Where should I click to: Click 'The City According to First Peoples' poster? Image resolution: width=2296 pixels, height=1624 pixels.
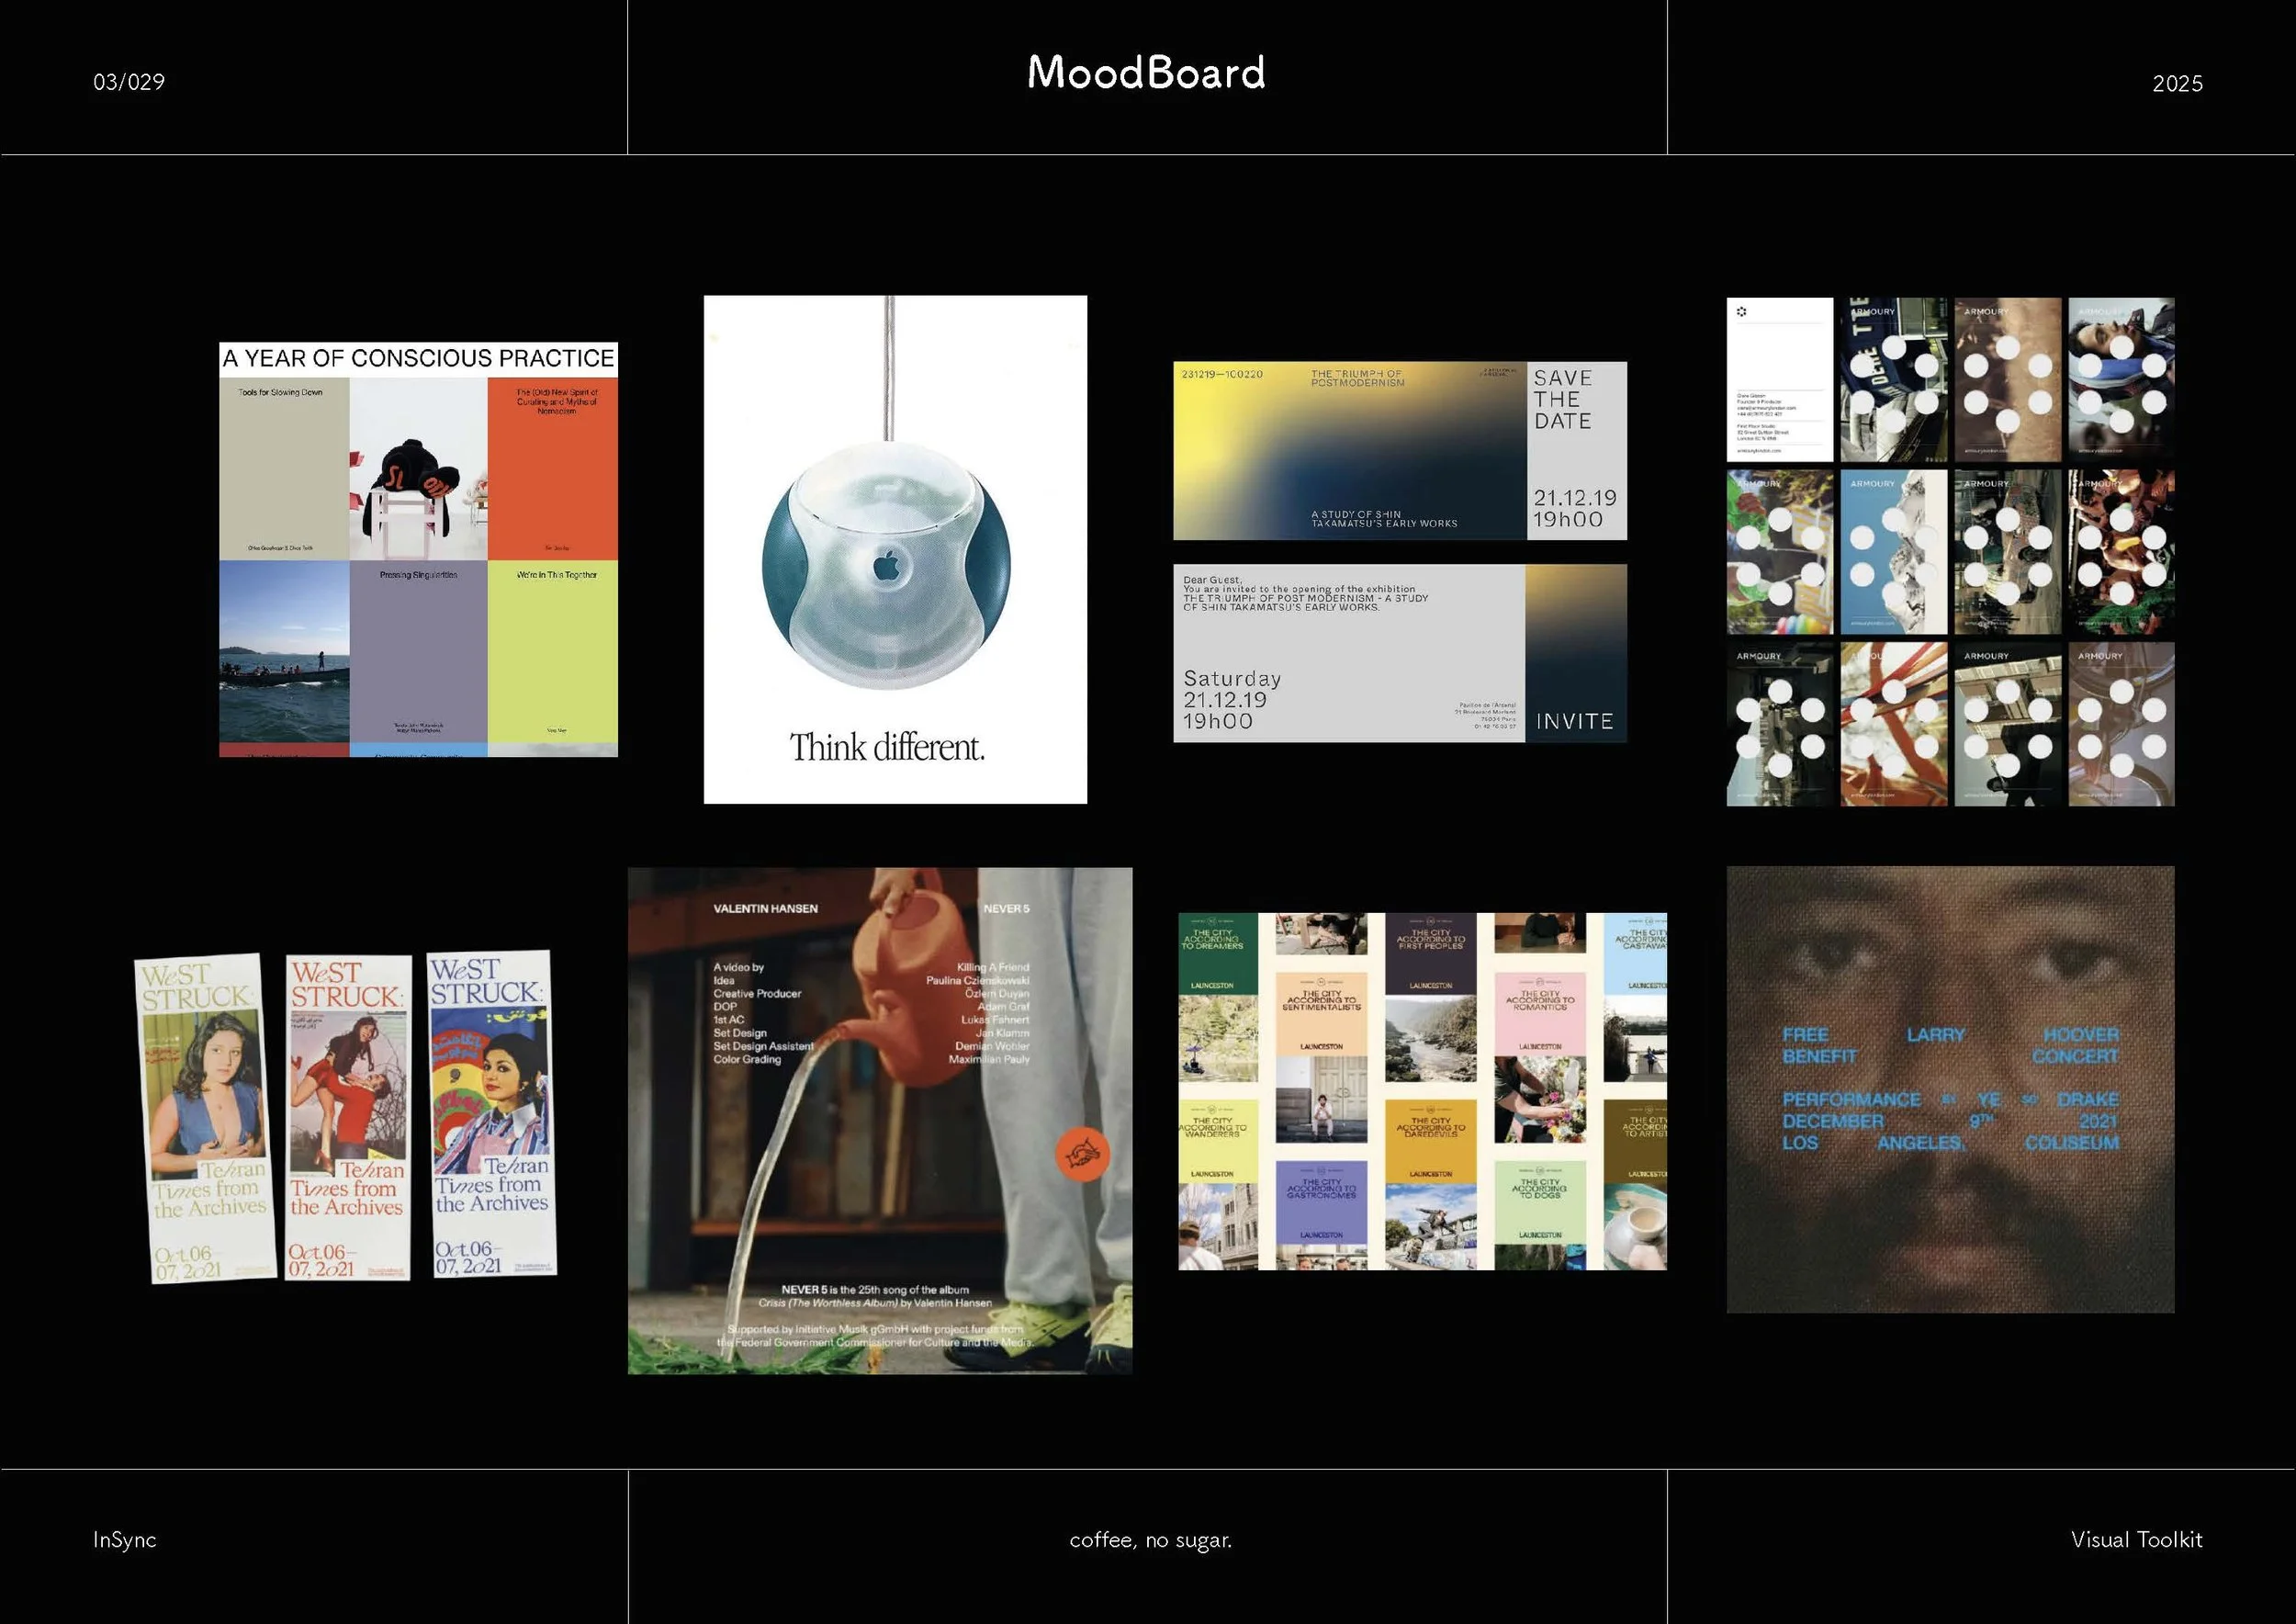click(x=1431, y=954)
